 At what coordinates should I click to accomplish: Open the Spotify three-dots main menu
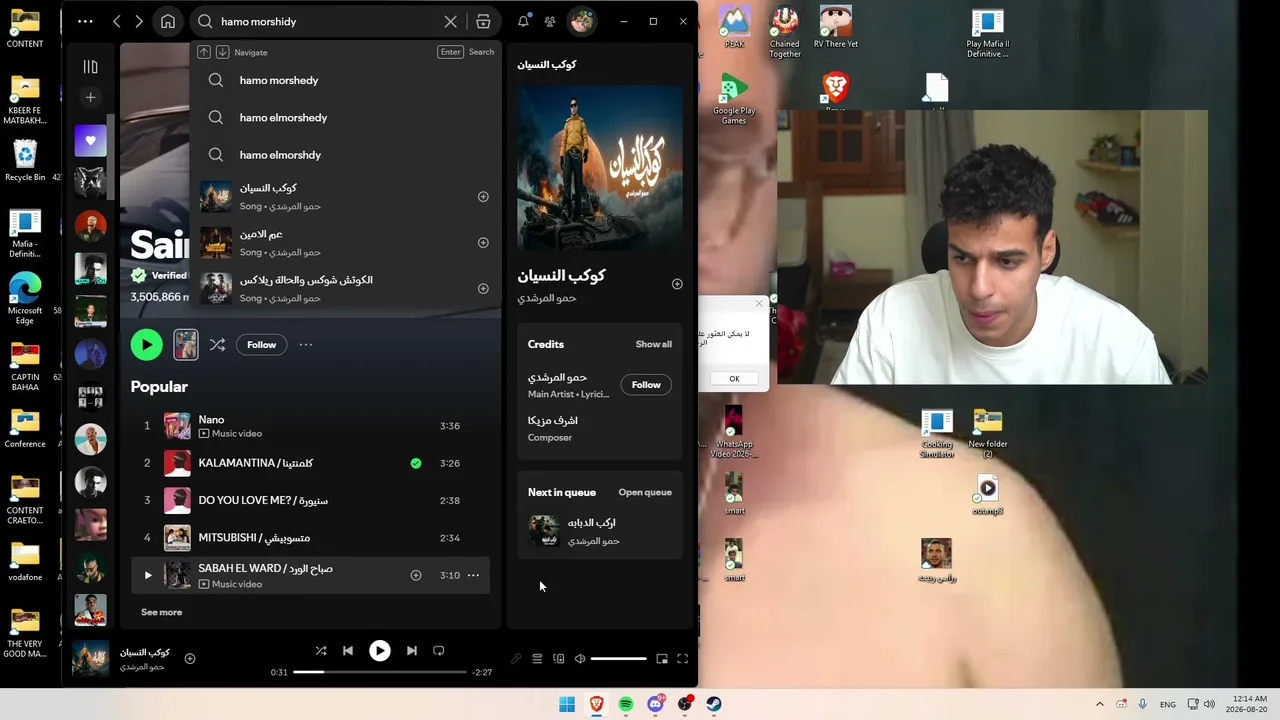click(85, 21)
